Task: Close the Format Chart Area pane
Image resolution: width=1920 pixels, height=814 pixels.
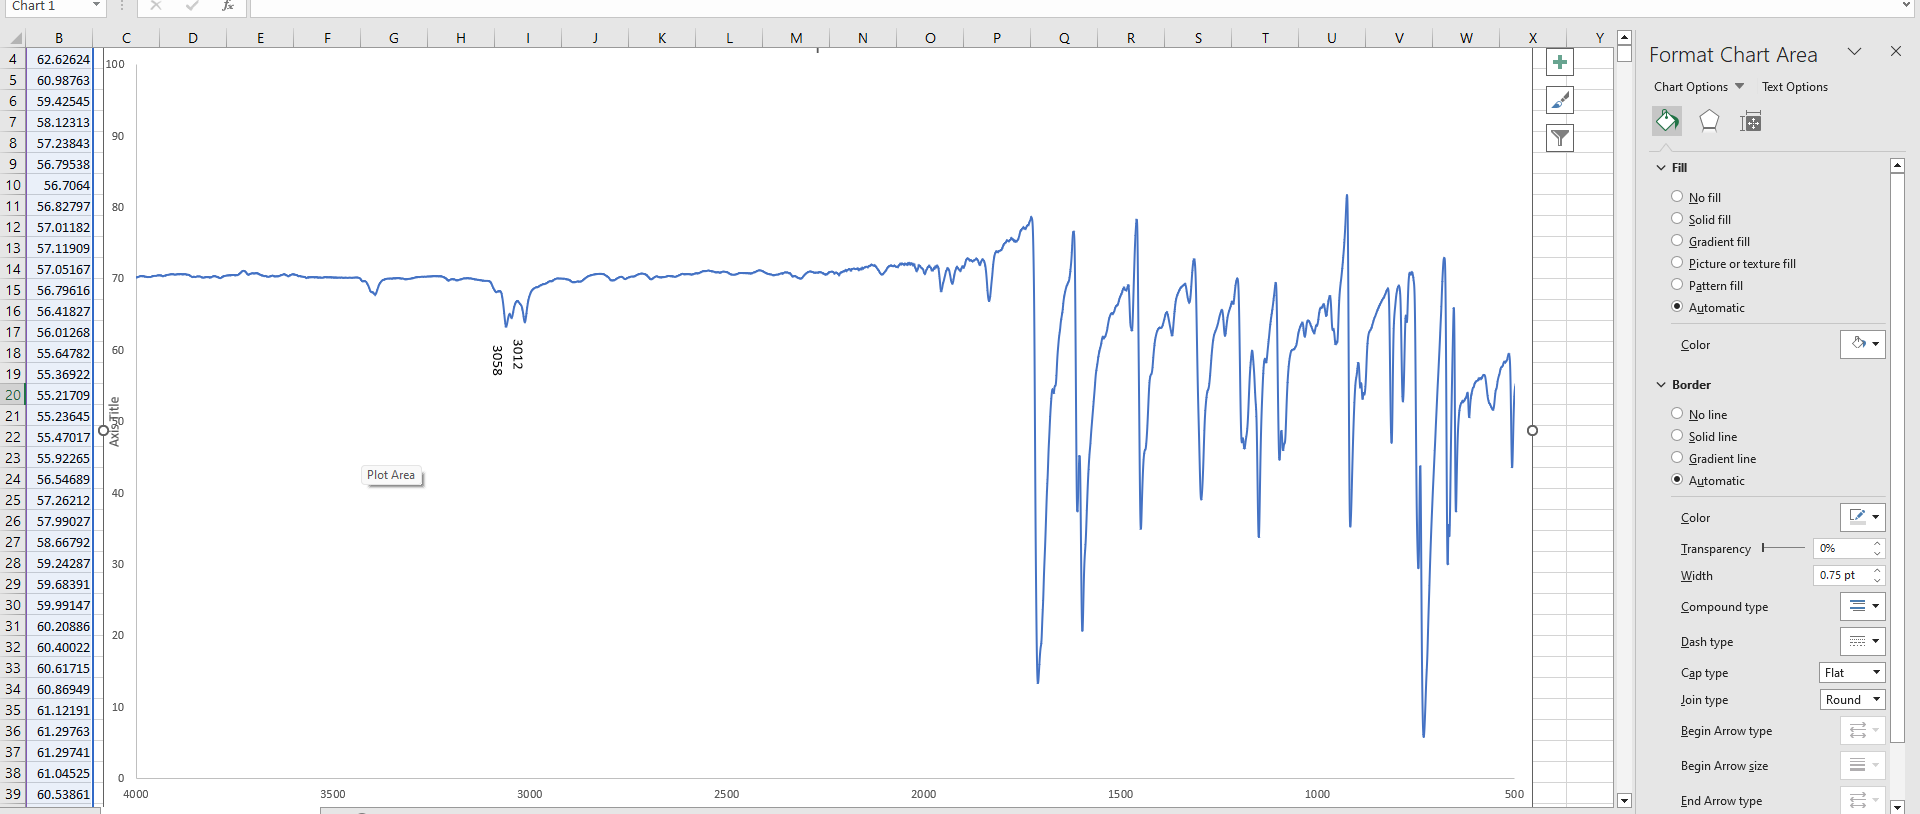Action: (x=1895, y=51)
